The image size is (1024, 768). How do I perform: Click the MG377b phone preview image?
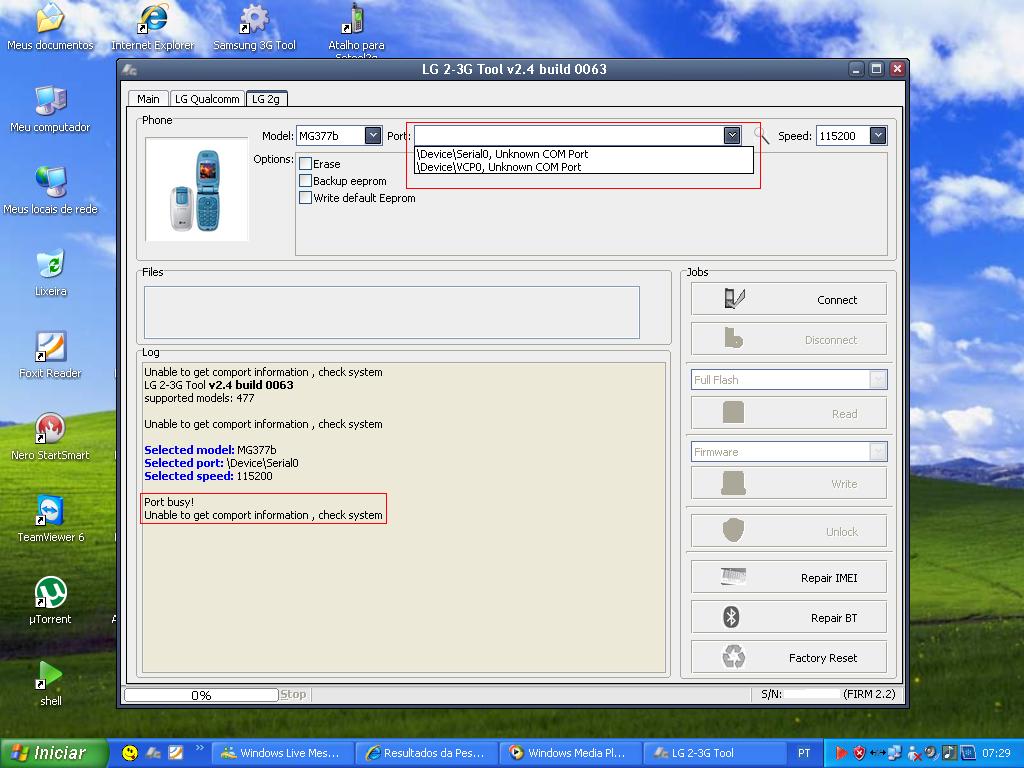point(197,189)
